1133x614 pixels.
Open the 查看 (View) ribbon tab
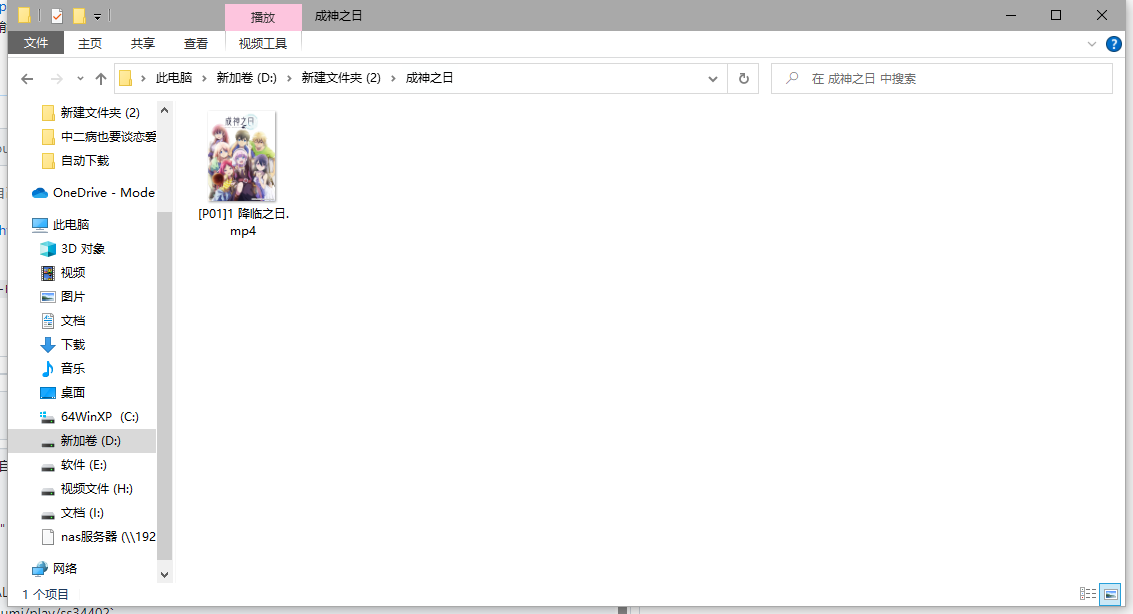point(196,43)
